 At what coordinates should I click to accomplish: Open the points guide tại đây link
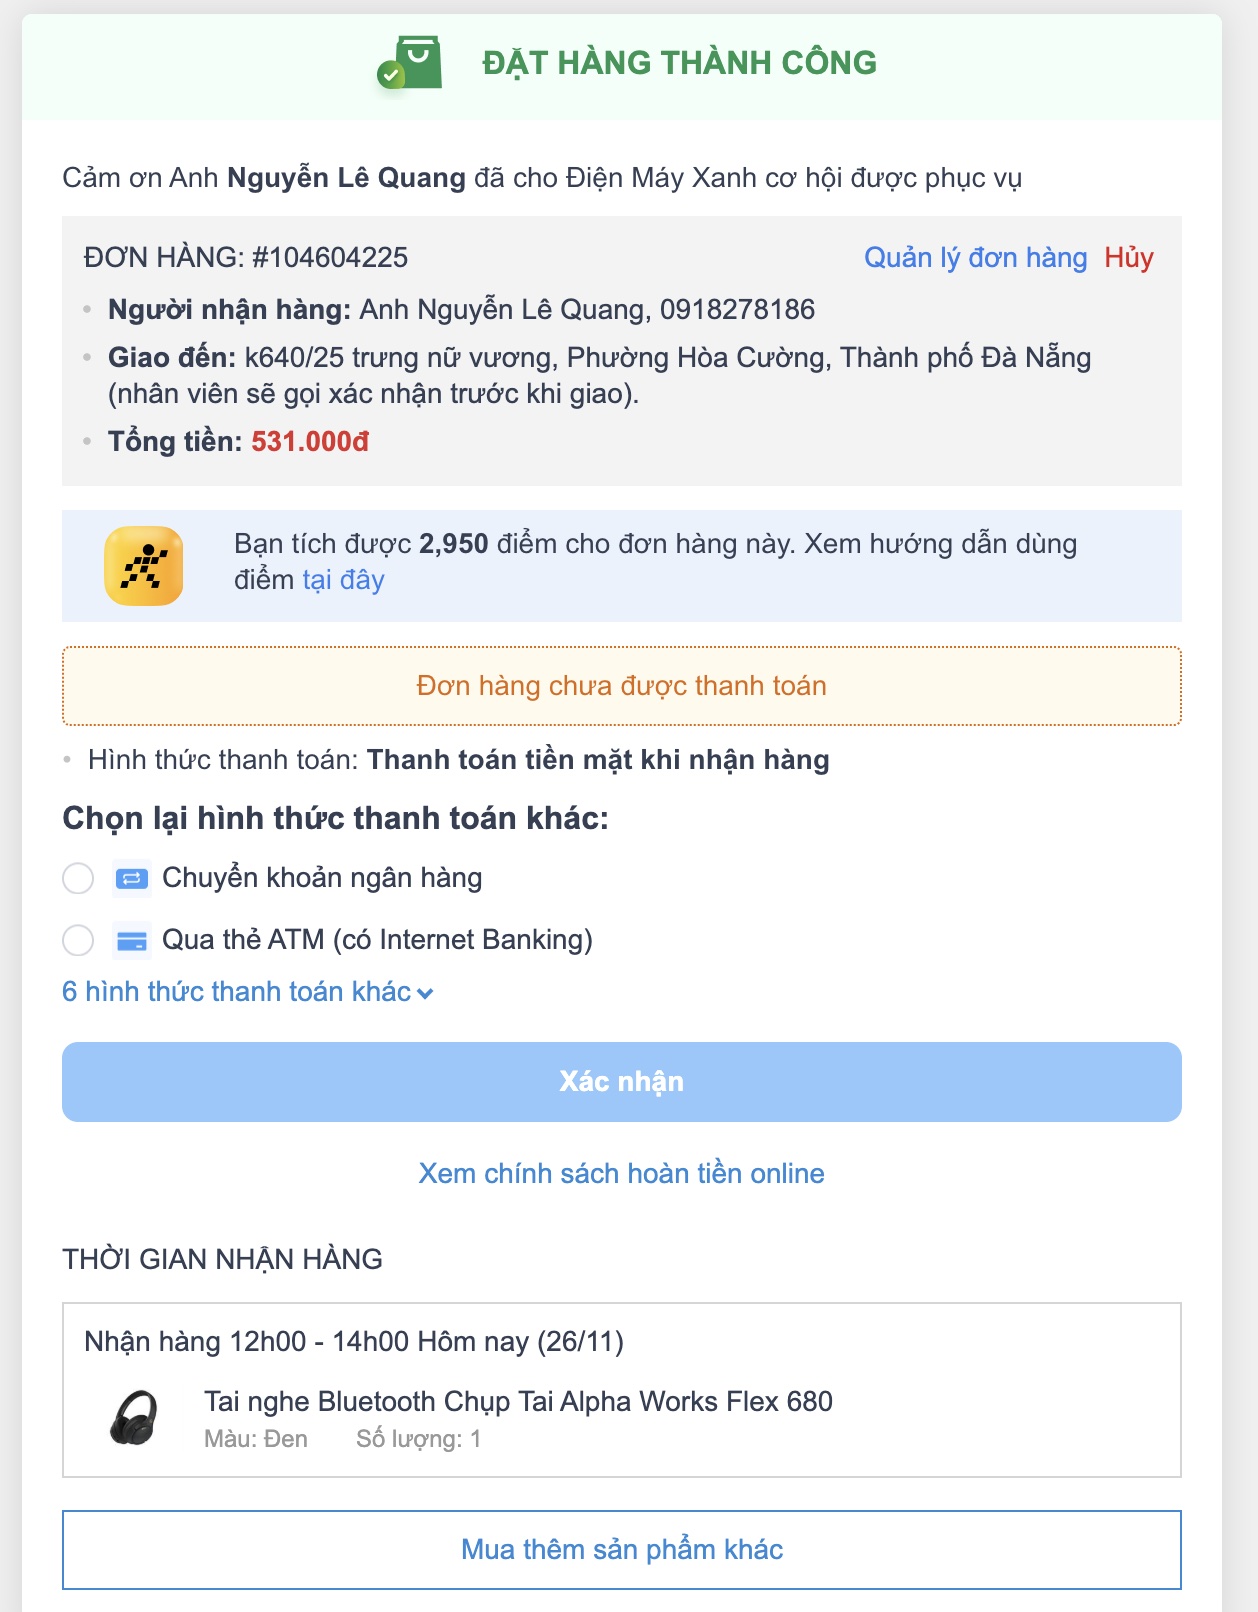tap(343, 580)
